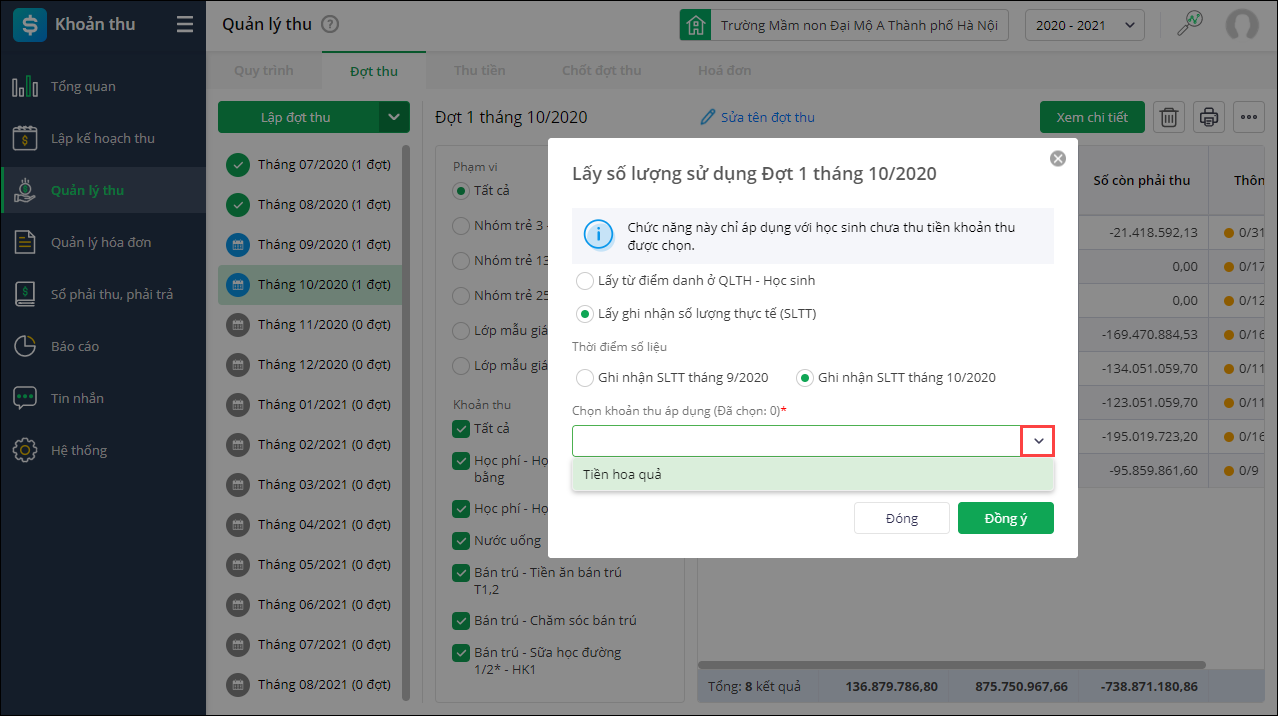Click the trash delete icon
The image size is (1278, 716).
1168,117
